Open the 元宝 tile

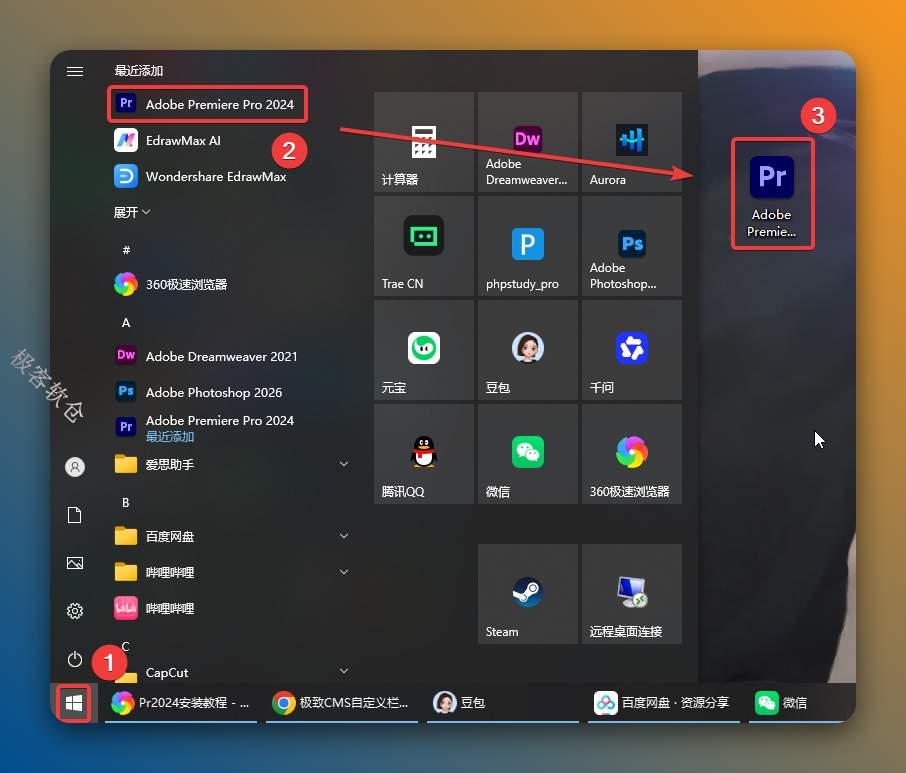(424, 350)
